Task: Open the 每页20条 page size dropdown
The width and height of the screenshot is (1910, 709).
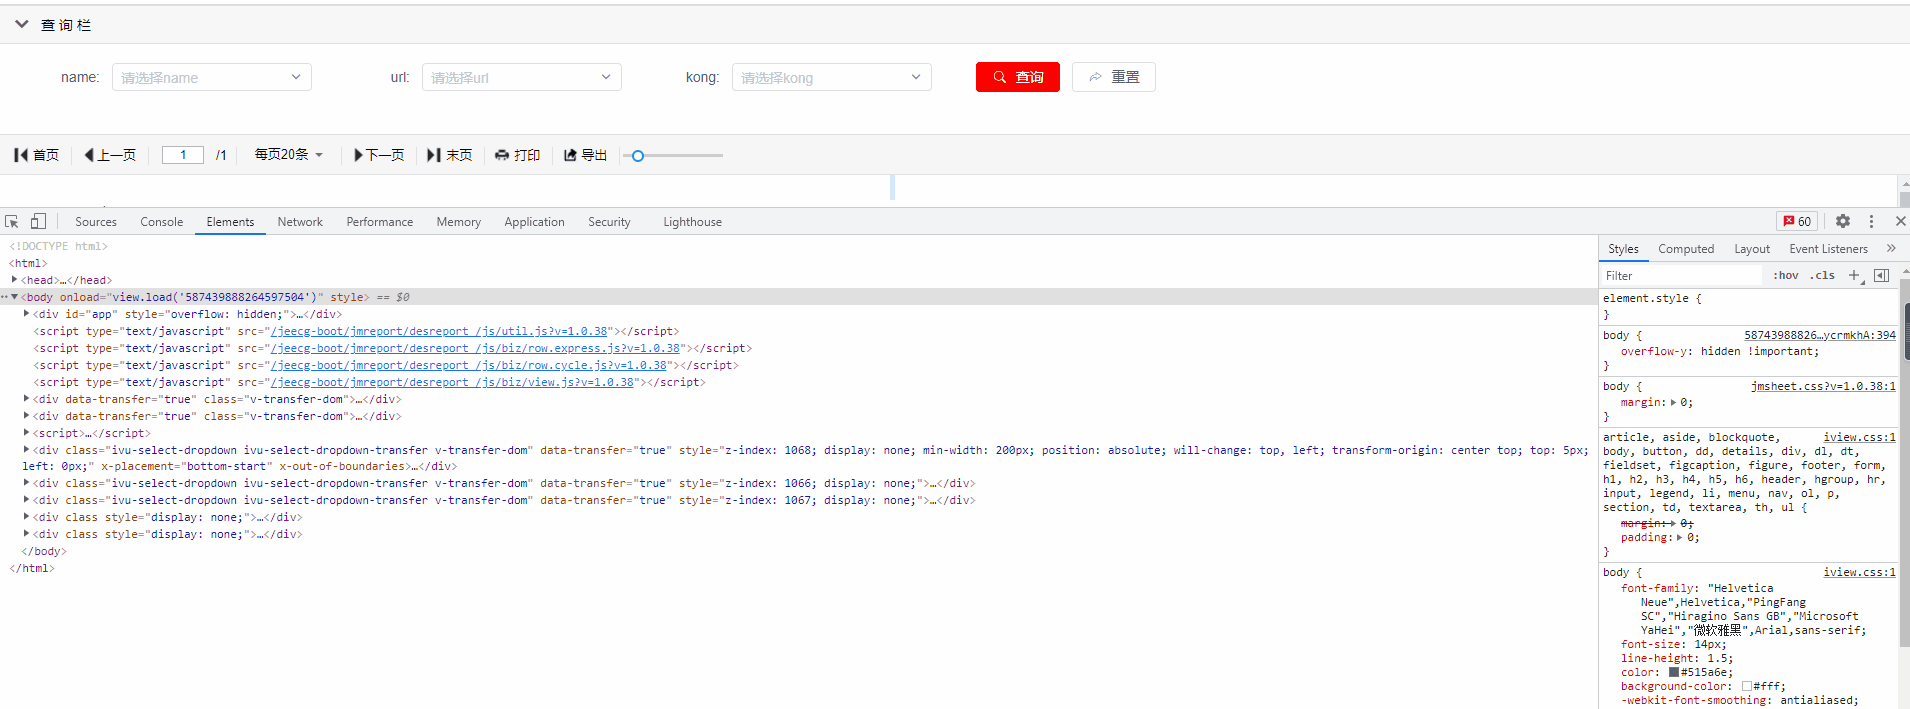Action: 289,155
